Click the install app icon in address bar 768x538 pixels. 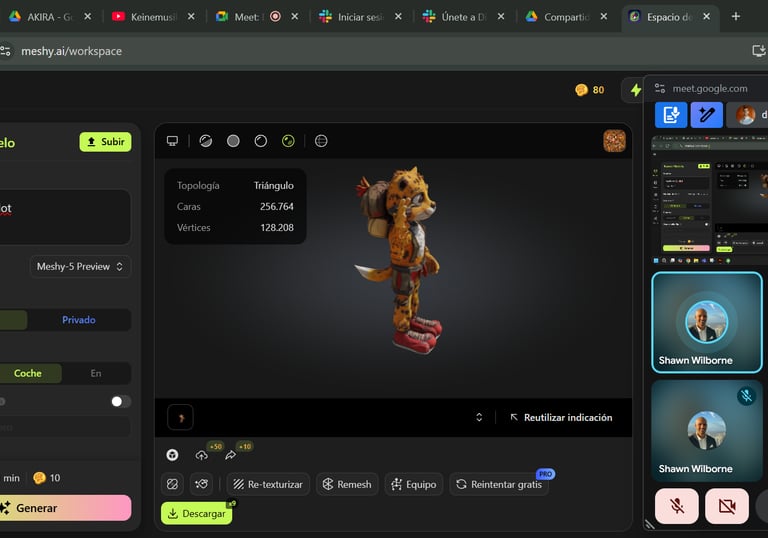pos(758,51)
